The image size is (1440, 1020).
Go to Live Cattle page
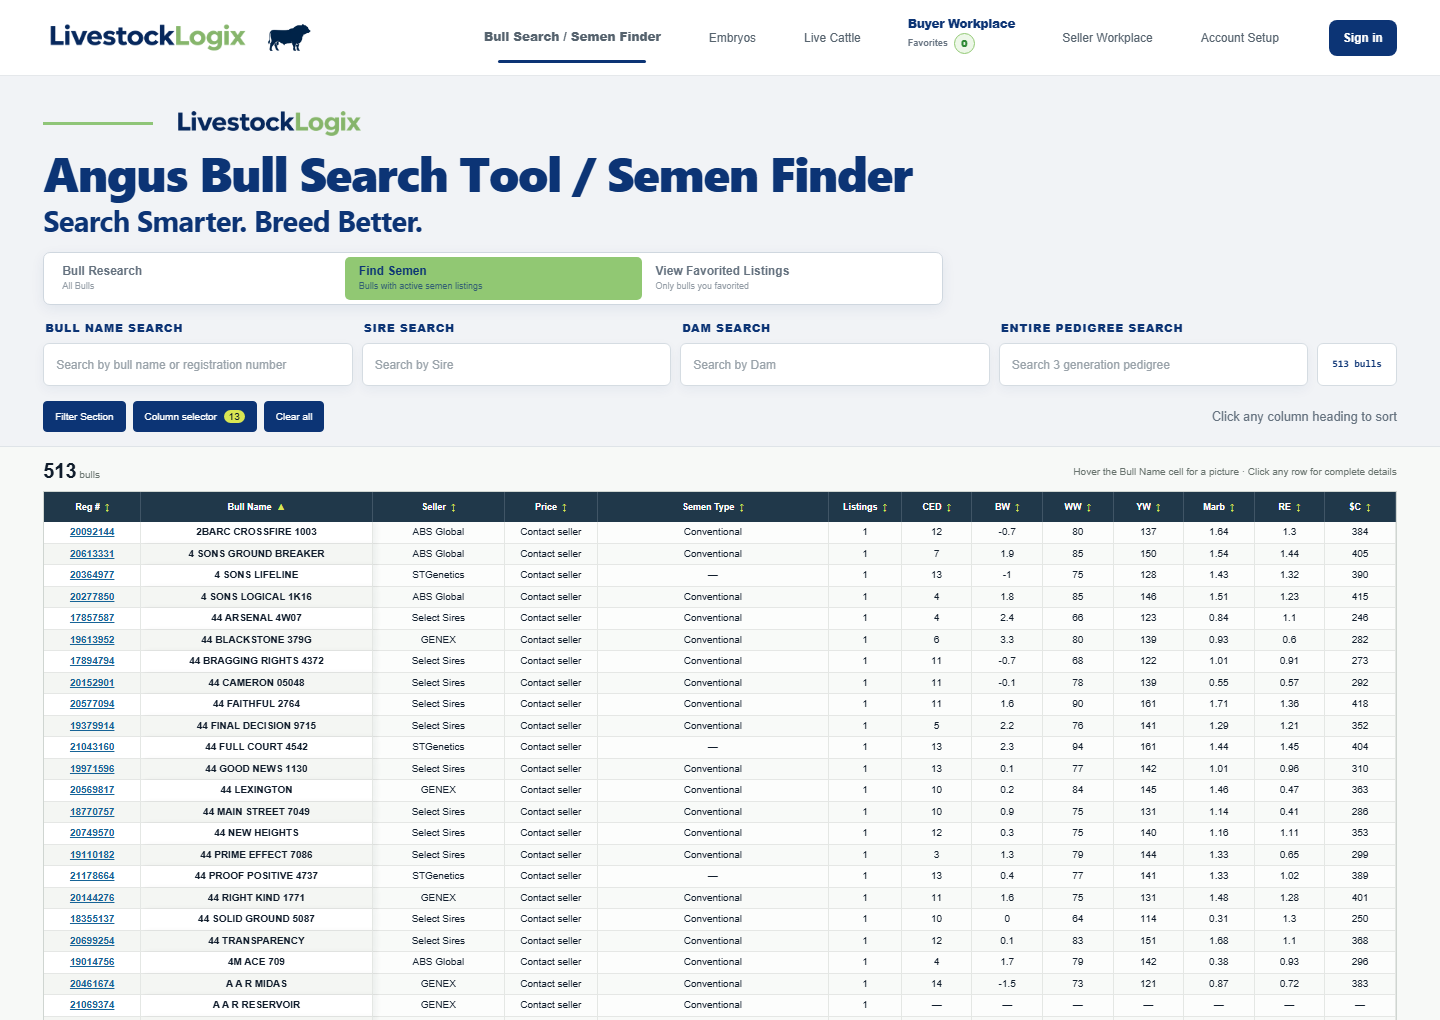point(832,38)
